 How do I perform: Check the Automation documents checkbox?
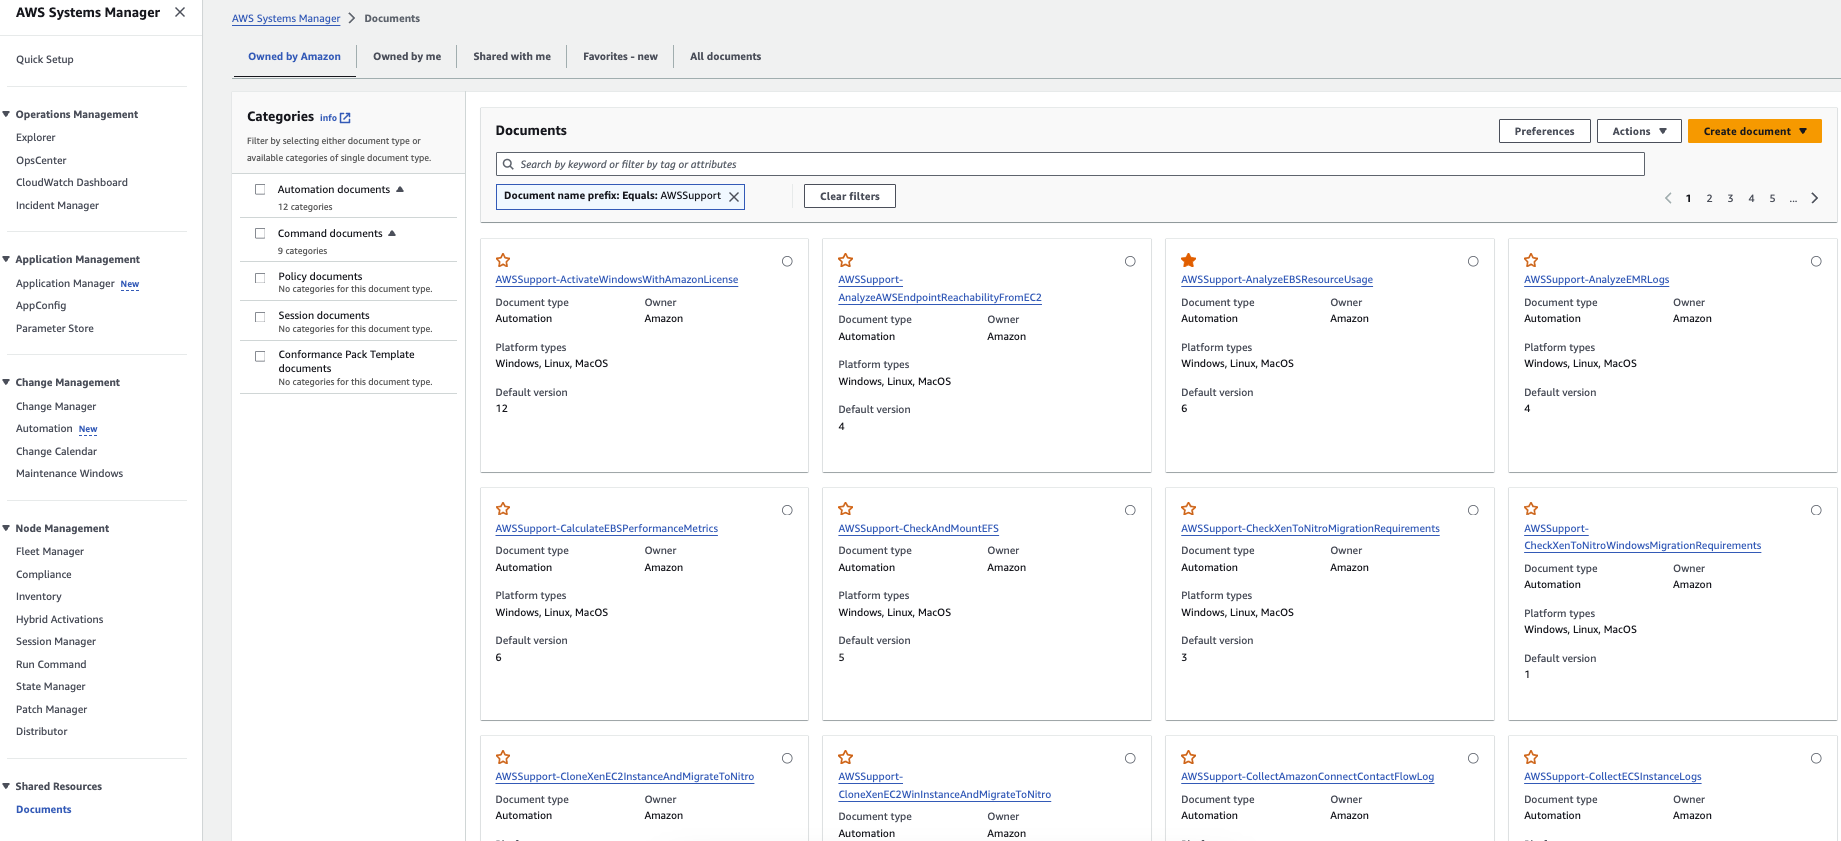(x=260, y=189)
